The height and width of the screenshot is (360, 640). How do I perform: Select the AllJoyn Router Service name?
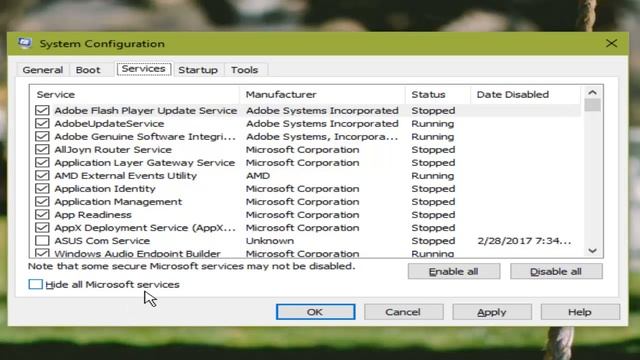tap(113, 150)
